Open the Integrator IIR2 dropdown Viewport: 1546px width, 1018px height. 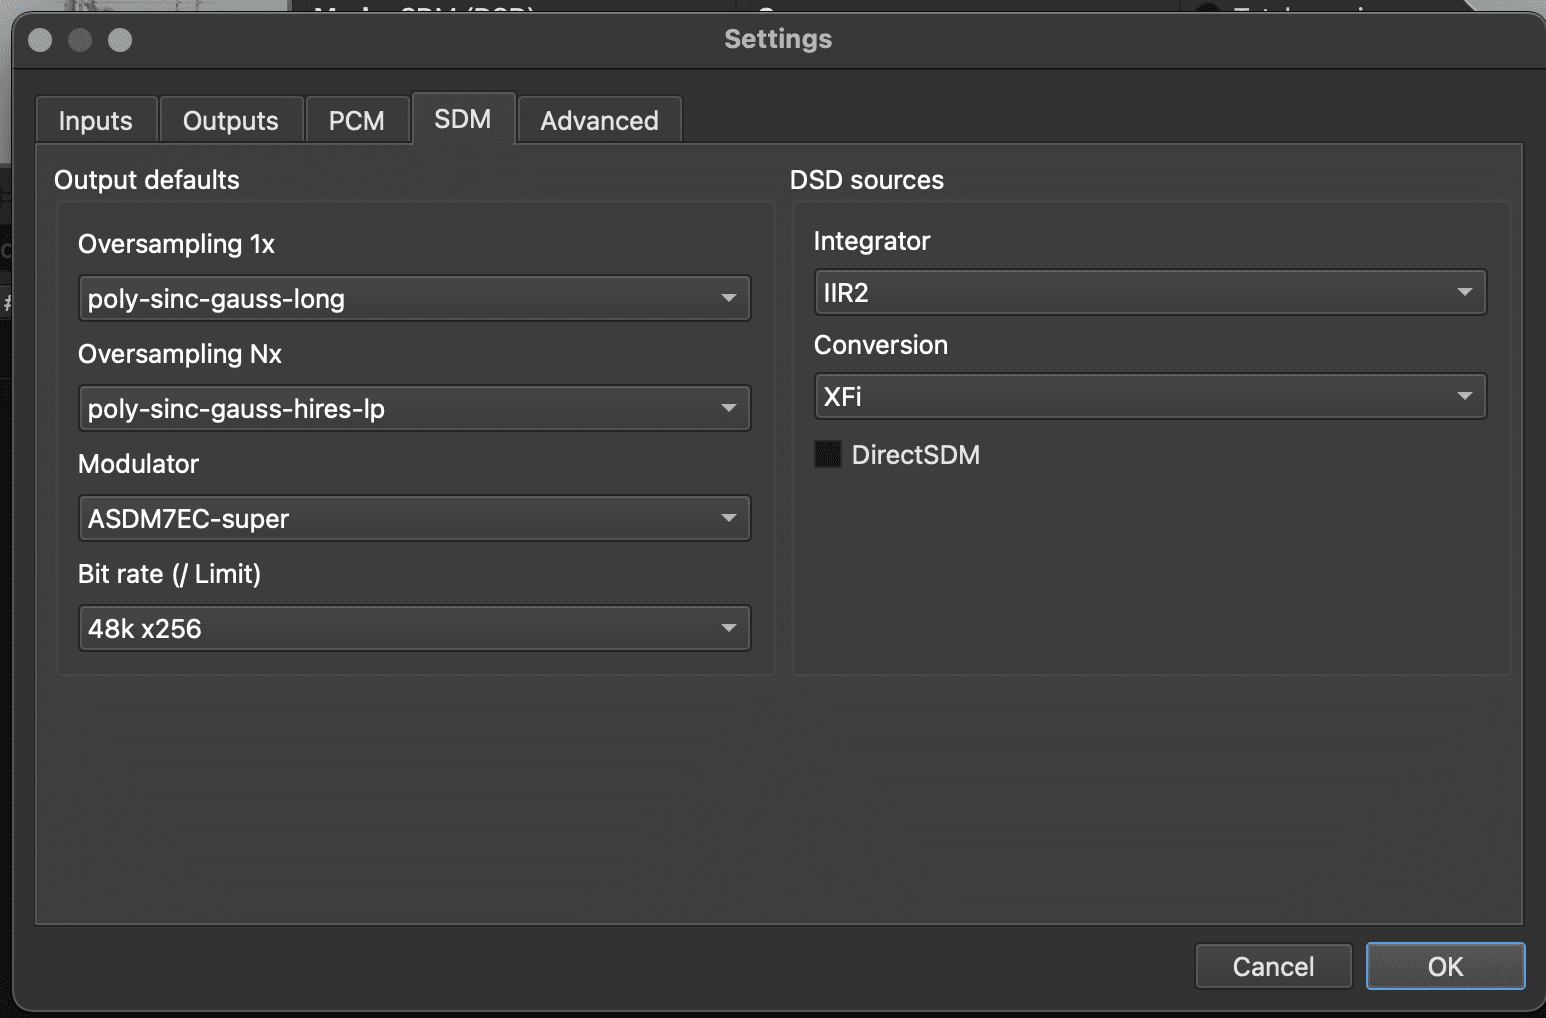(x=1150, y=292)
